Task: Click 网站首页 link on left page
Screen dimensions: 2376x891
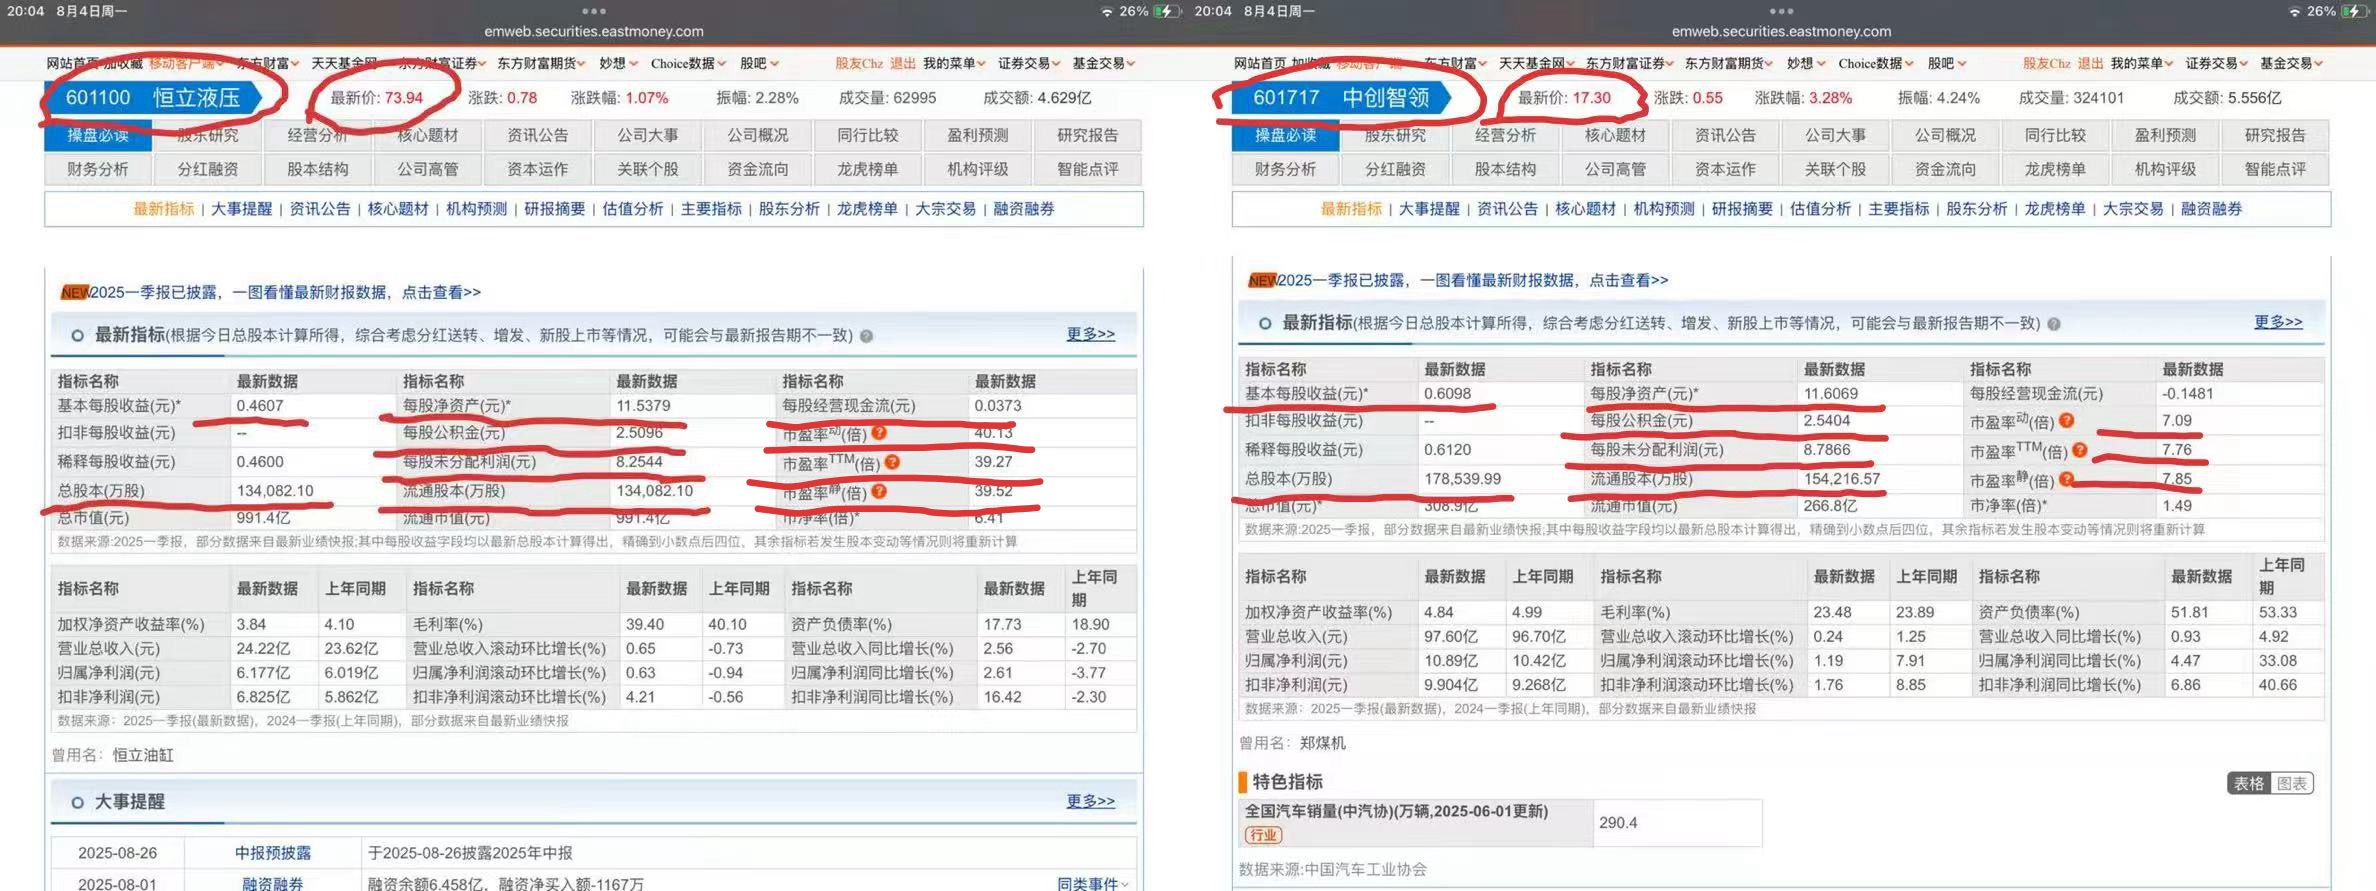Action: point(72,64)
